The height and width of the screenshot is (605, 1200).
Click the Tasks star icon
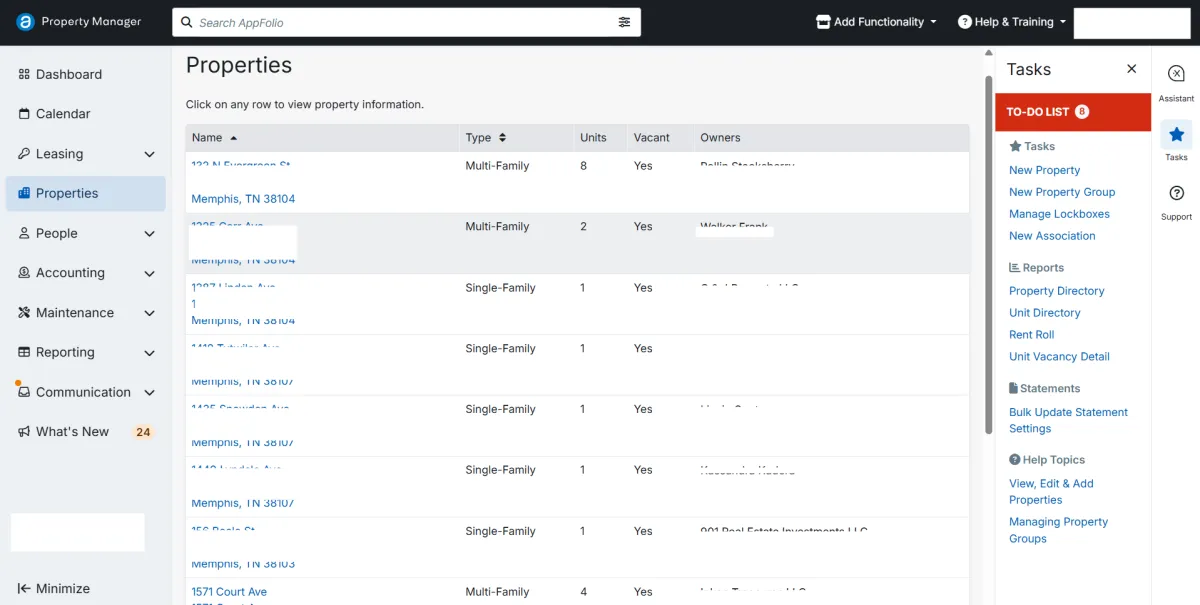(x=1176, y=135)
